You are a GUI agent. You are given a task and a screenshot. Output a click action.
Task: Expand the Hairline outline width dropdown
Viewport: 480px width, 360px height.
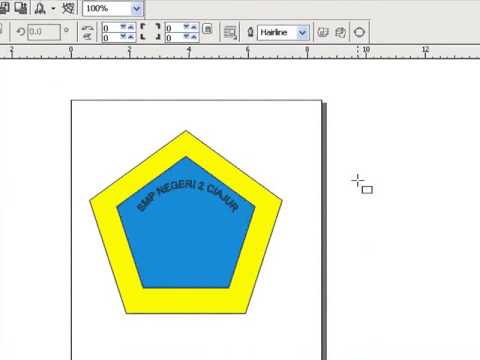tap(303, 33)
